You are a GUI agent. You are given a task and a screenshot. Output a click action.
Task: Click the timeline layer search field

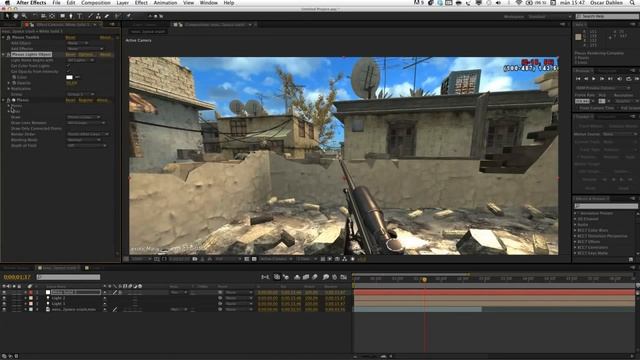[68, 277]
